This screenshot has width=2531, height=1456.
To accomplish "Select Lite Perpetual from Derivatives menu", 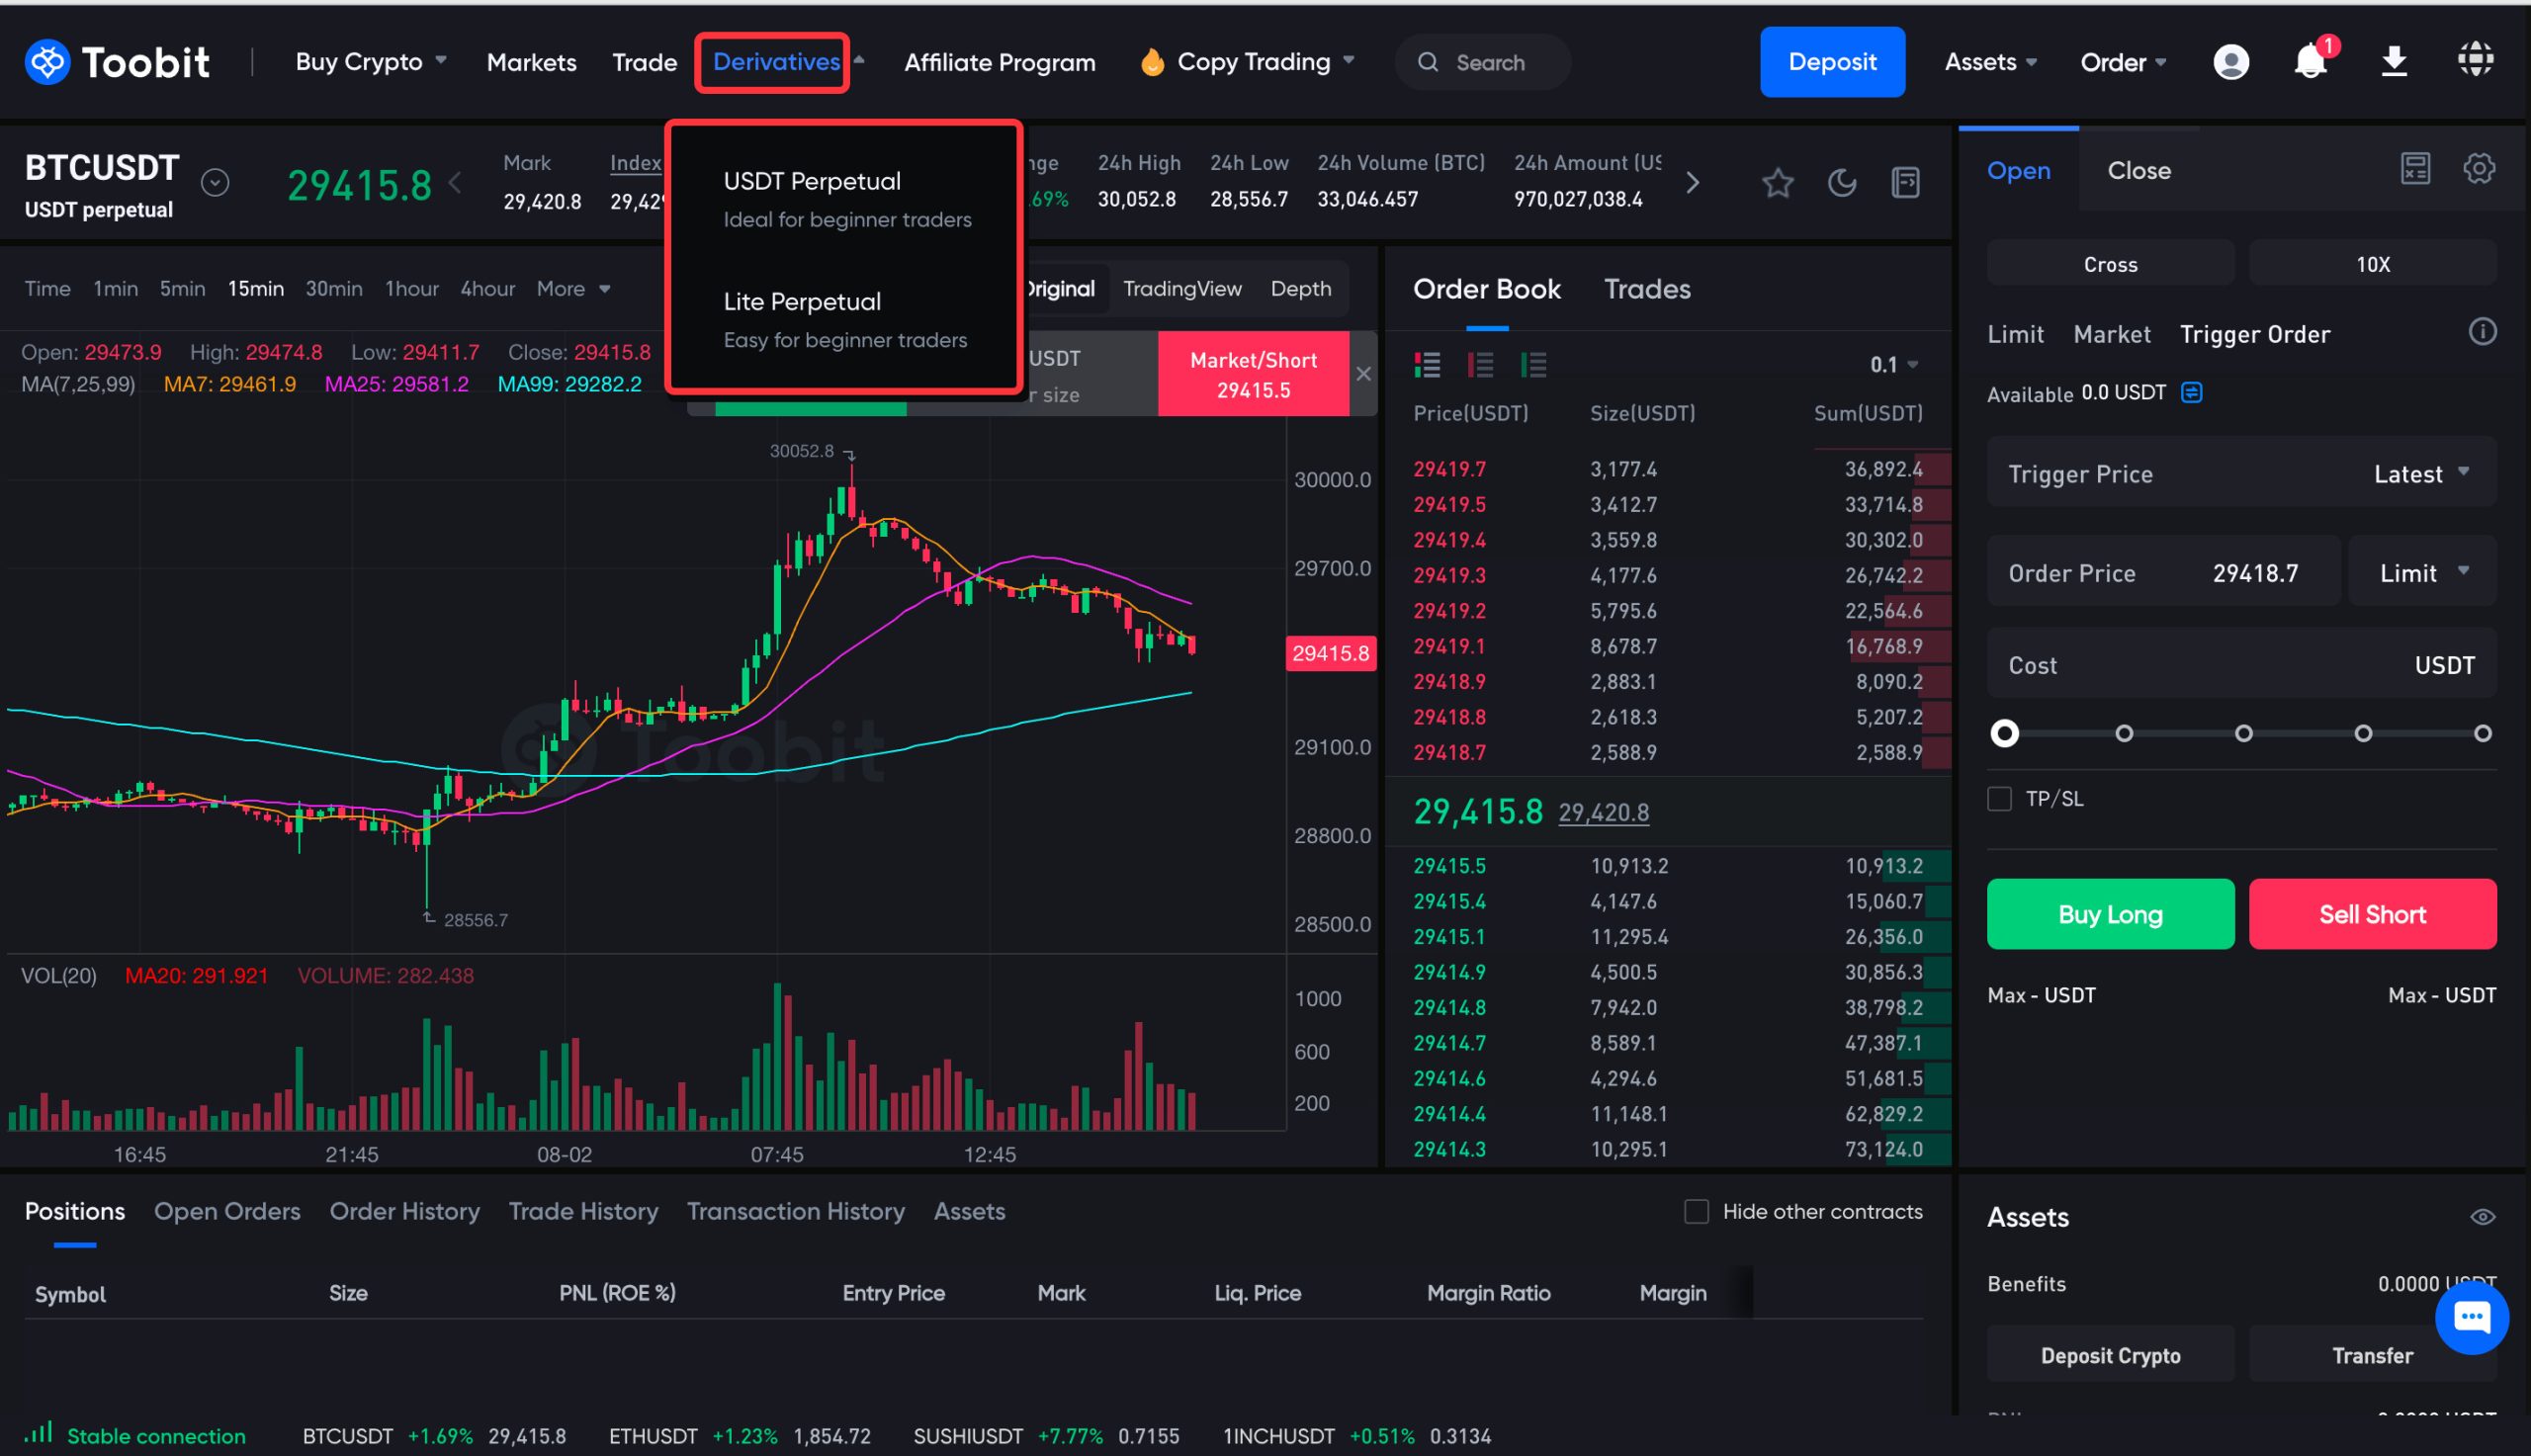I will click(x=844, y=320).
